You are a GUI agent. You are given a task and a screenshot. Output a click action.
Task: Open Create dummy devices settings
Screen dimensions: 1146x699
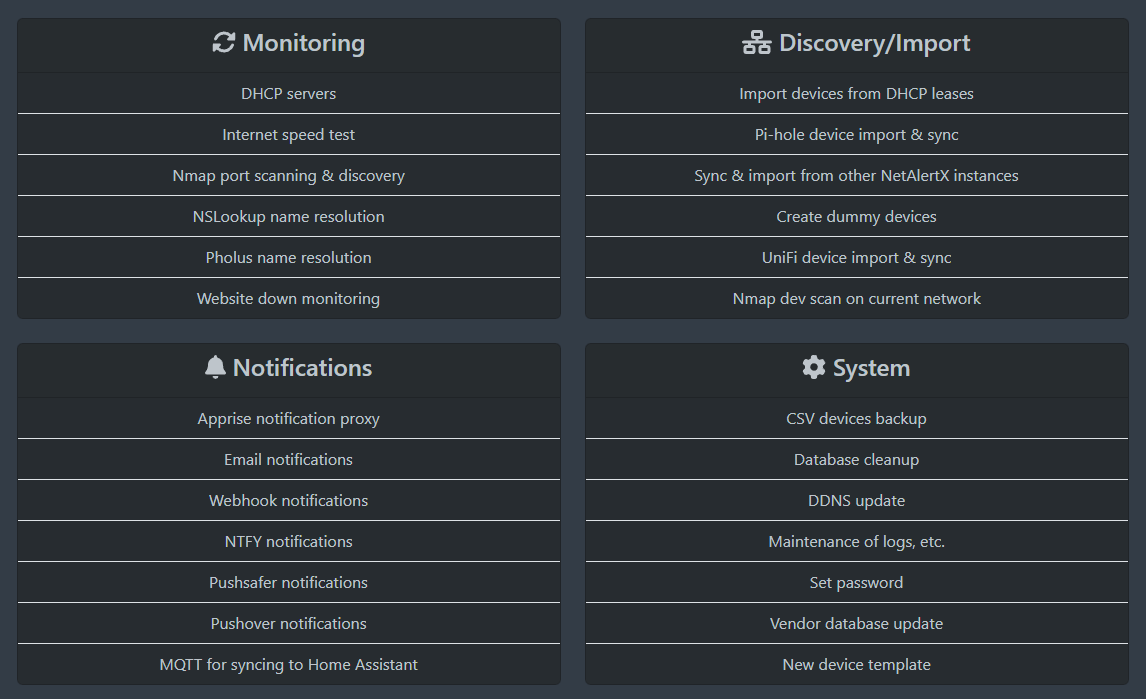(856, 216)
